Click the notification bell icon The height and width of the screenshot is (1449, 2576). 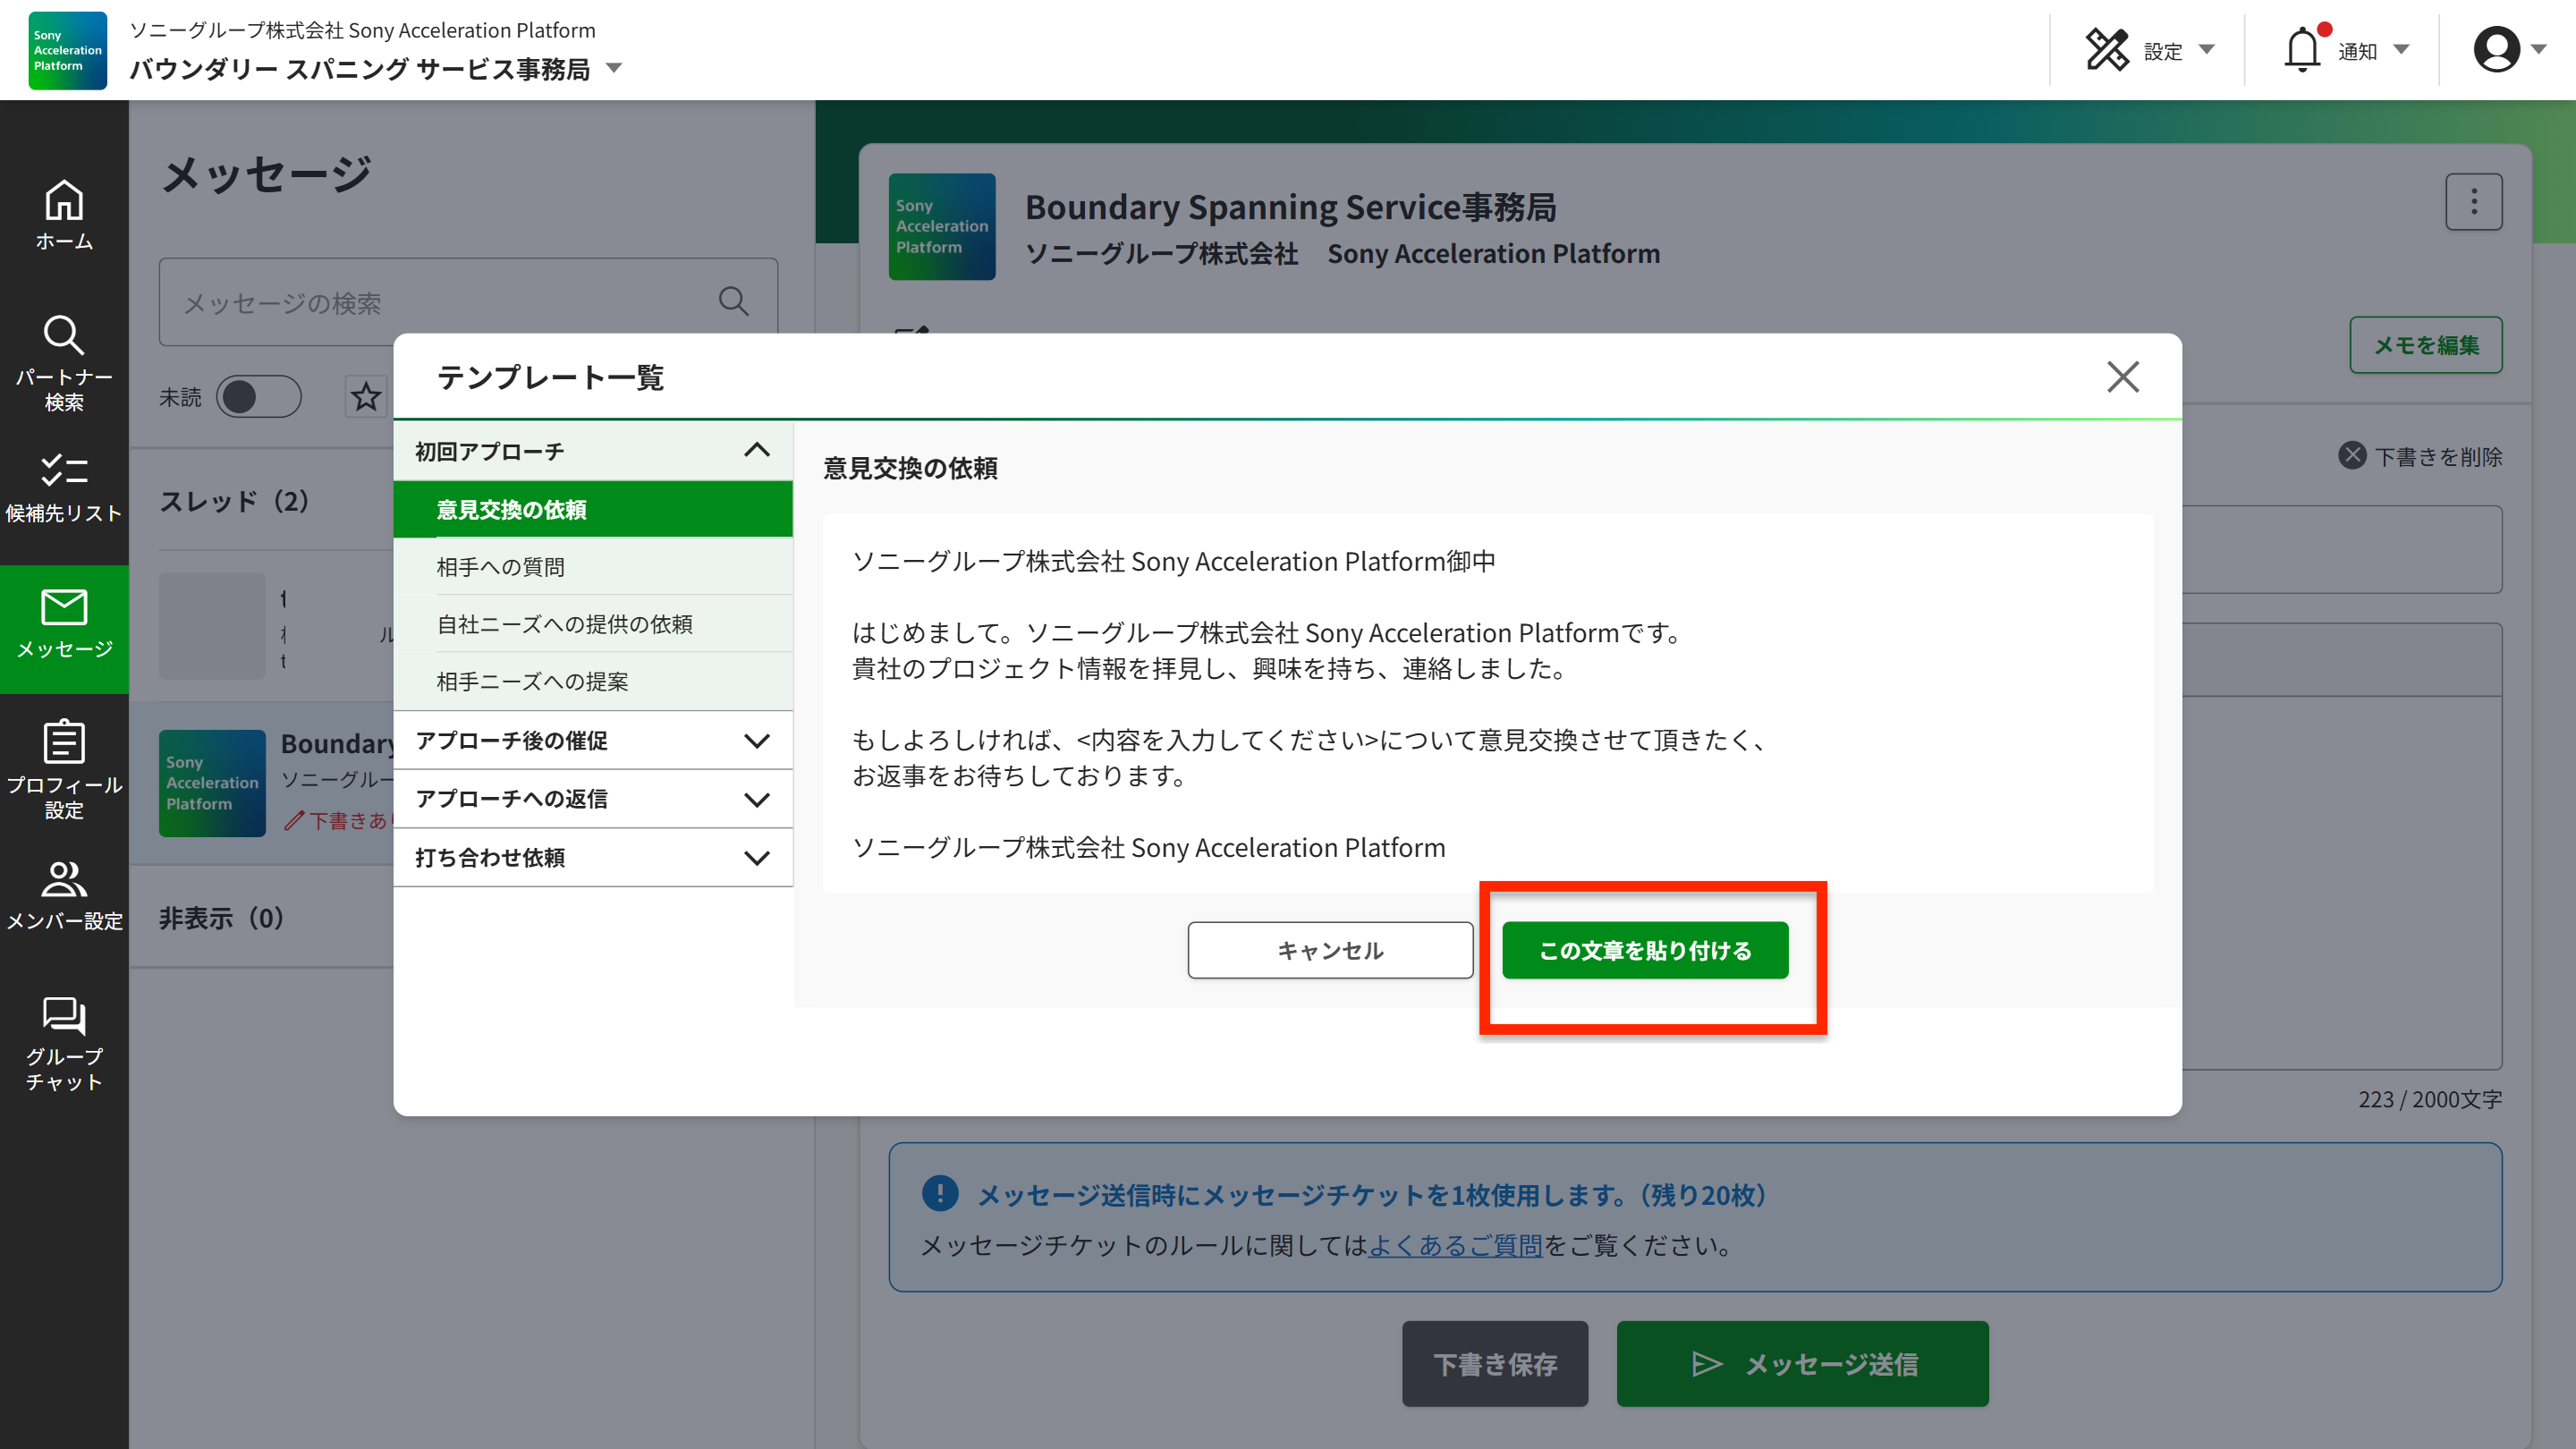click(2301, 50)
